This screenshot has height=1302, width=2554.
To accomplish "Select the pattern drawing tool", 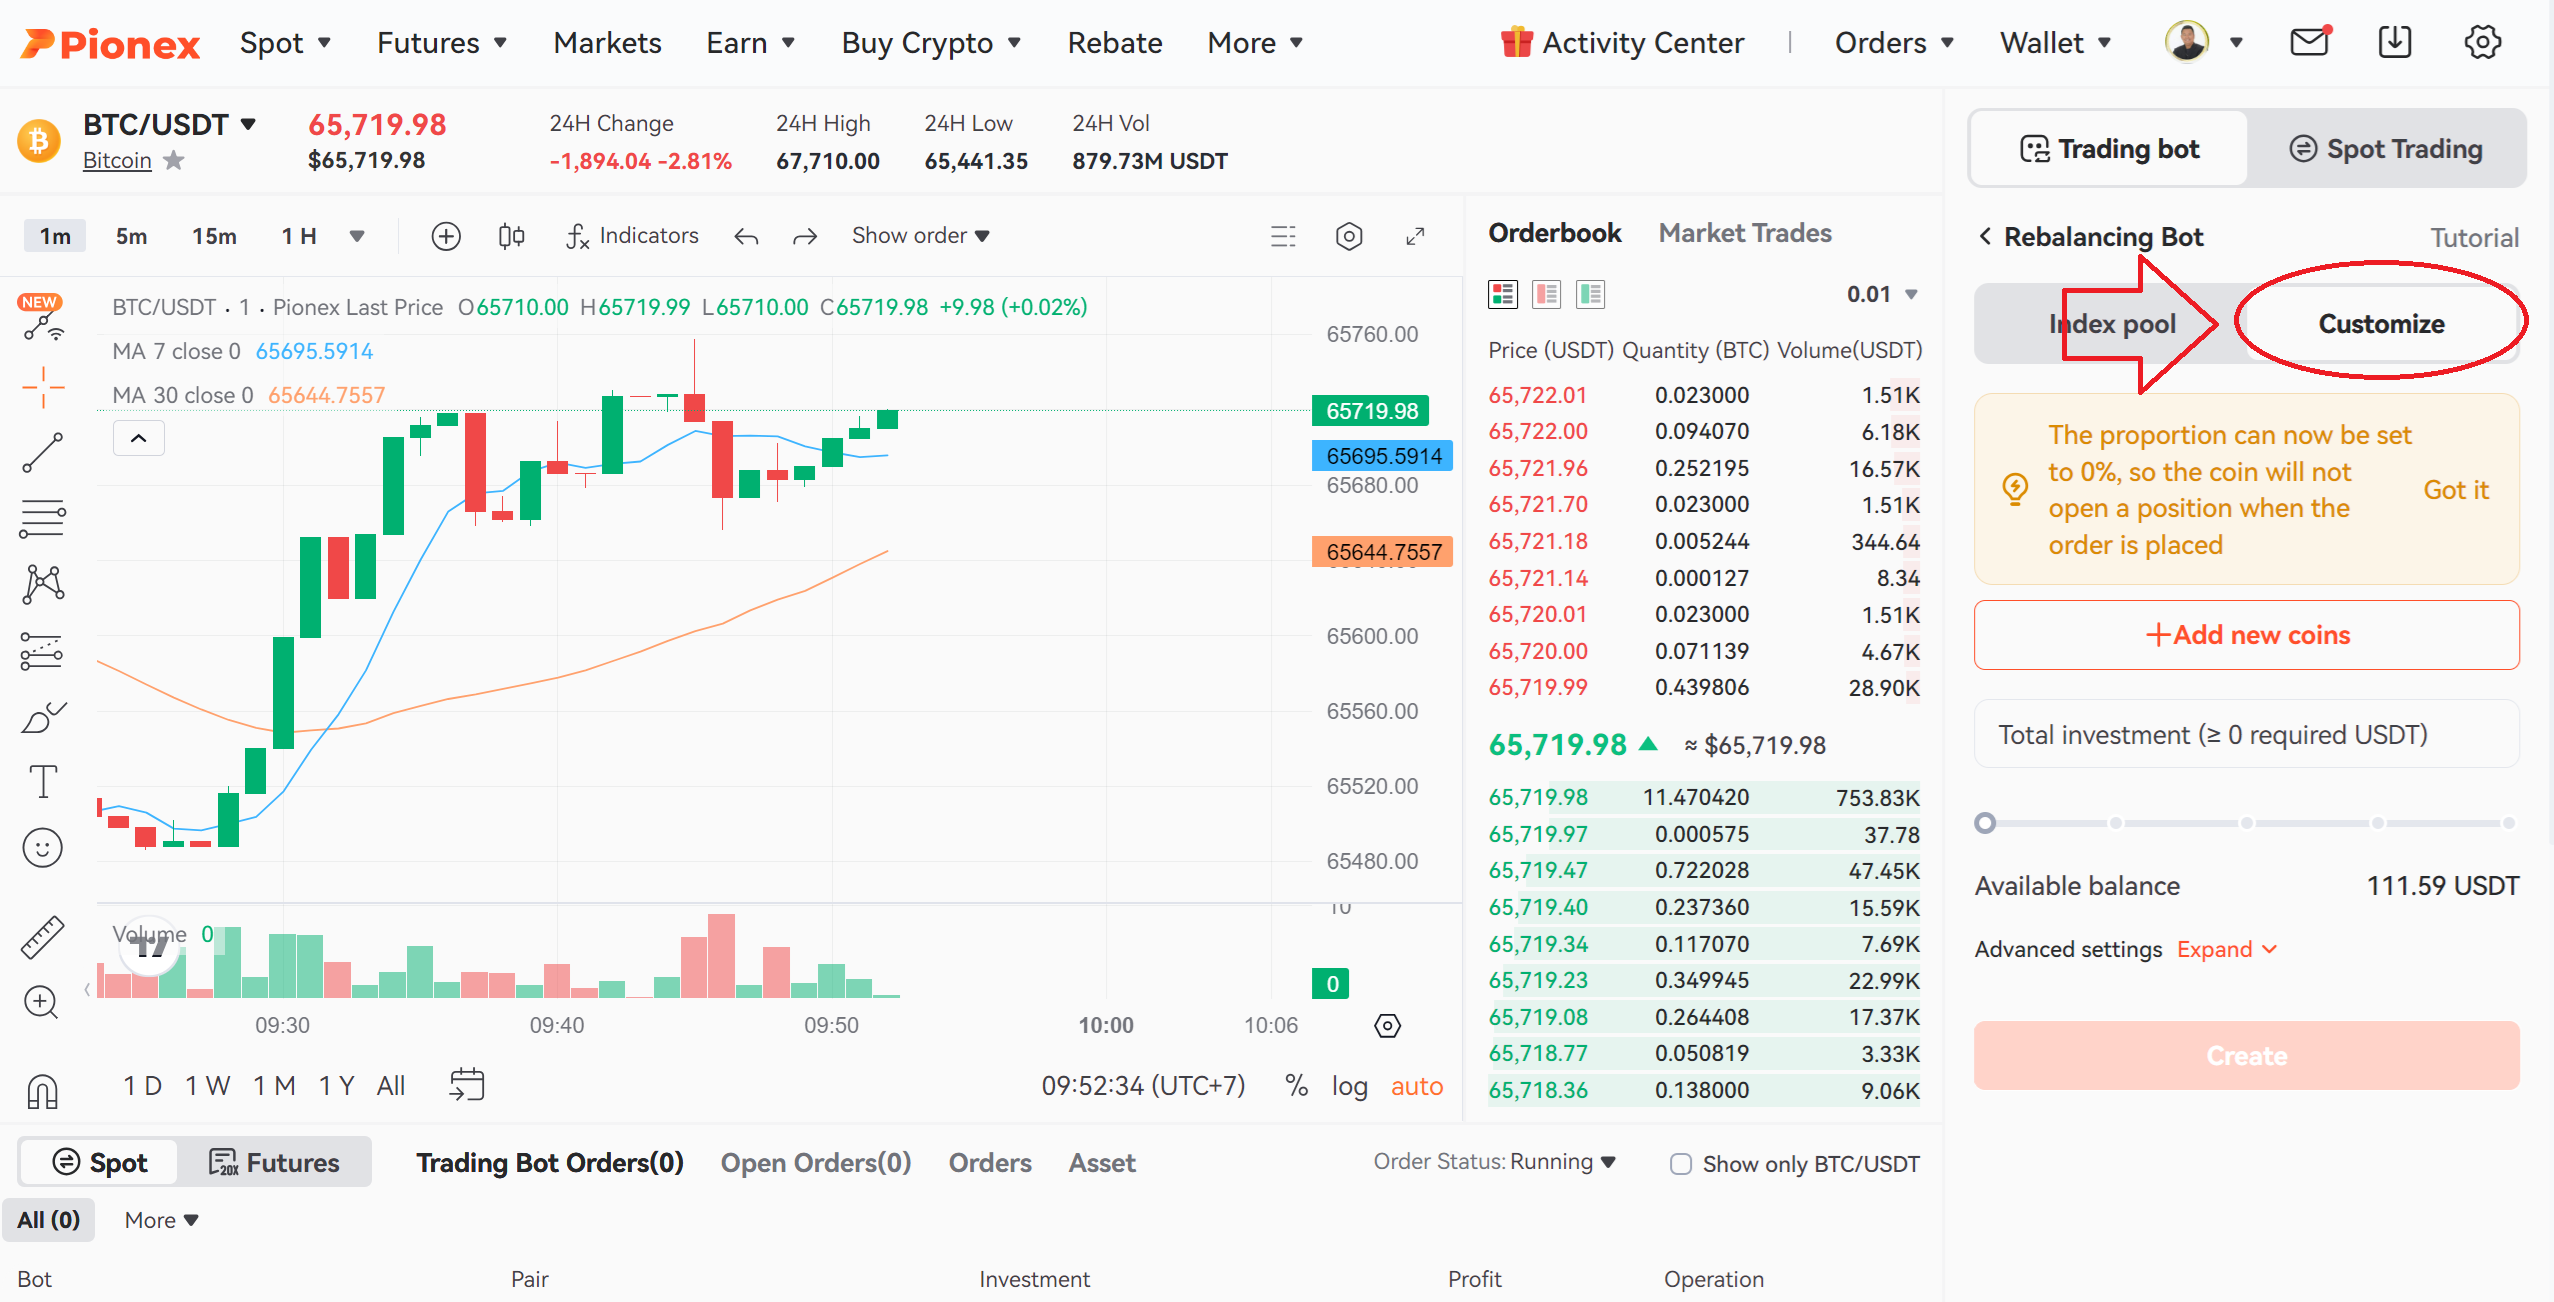I will click(x=43, y=584).
